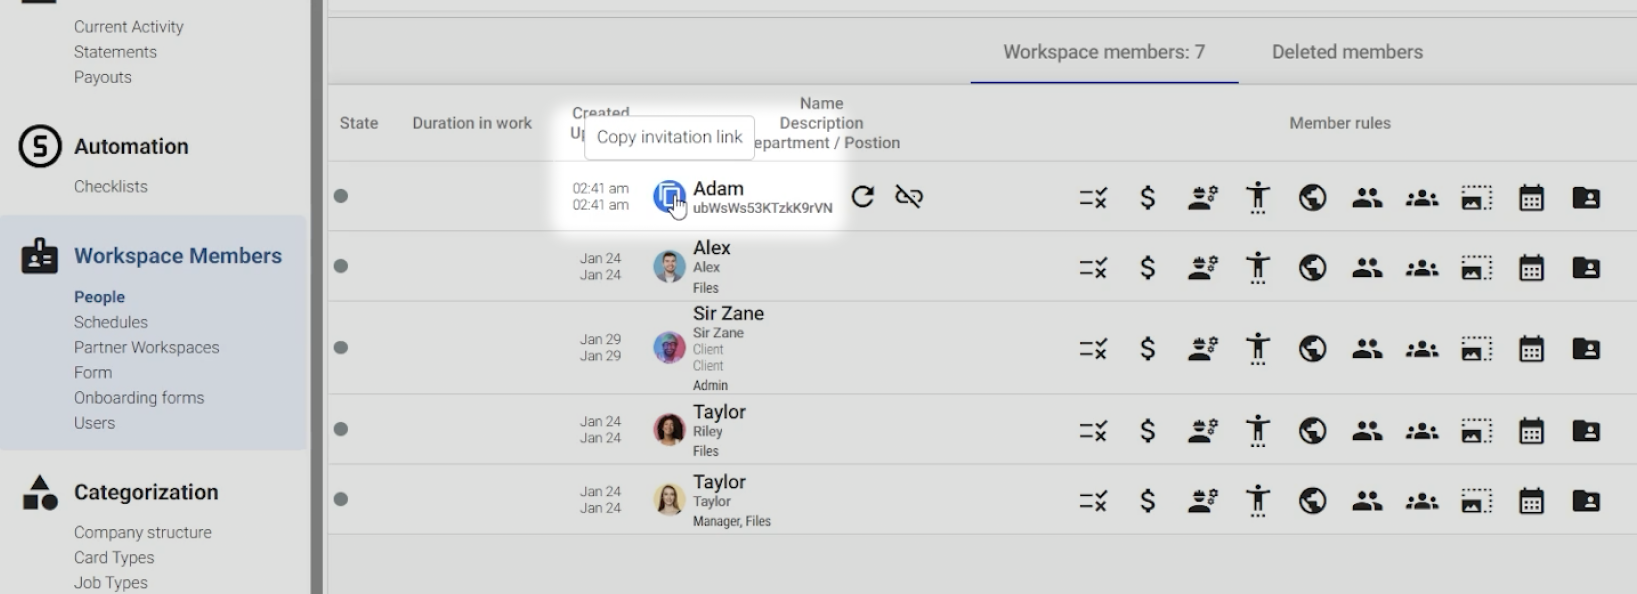1637x594 pixels.
Task: Click the image frame icon in Sir Zane's row
Action: pyautogui.click(x=1476, y=349)
